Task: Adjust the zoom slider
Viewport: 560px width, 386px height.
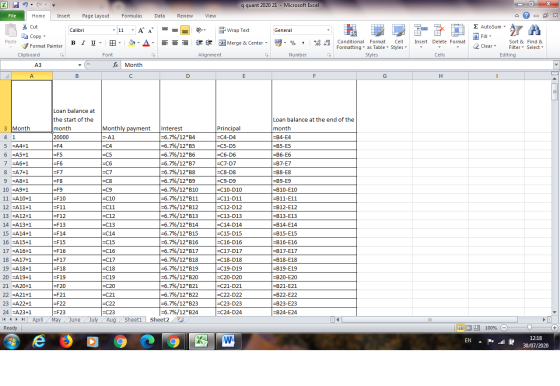Action: [529, 327]
